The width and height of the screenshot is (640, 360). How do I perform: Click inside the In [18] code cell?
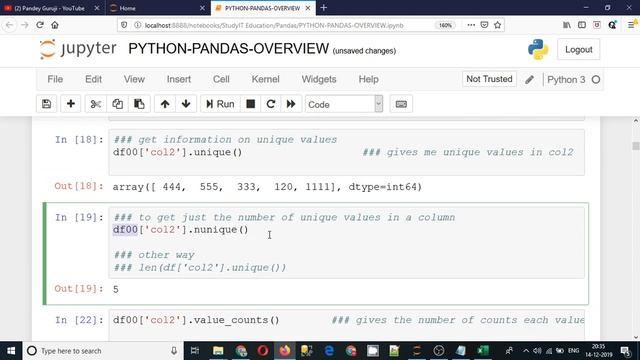[x=347, y=152]
